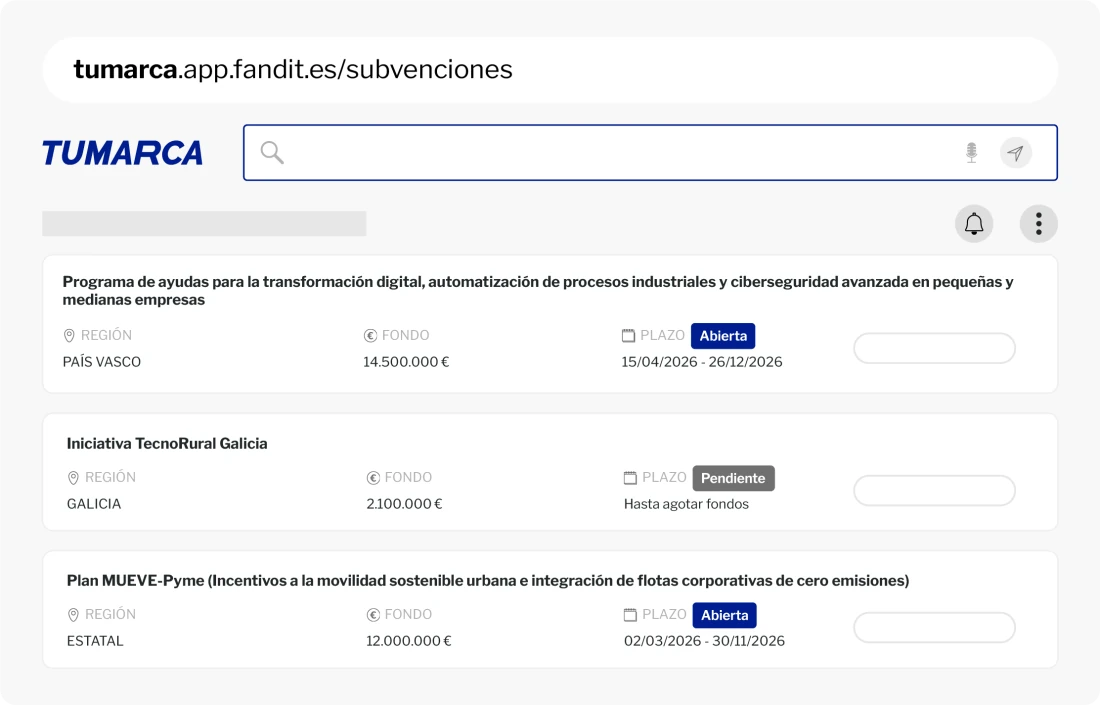Select the Hasta agotar fondos deadline text

[686, 504]
